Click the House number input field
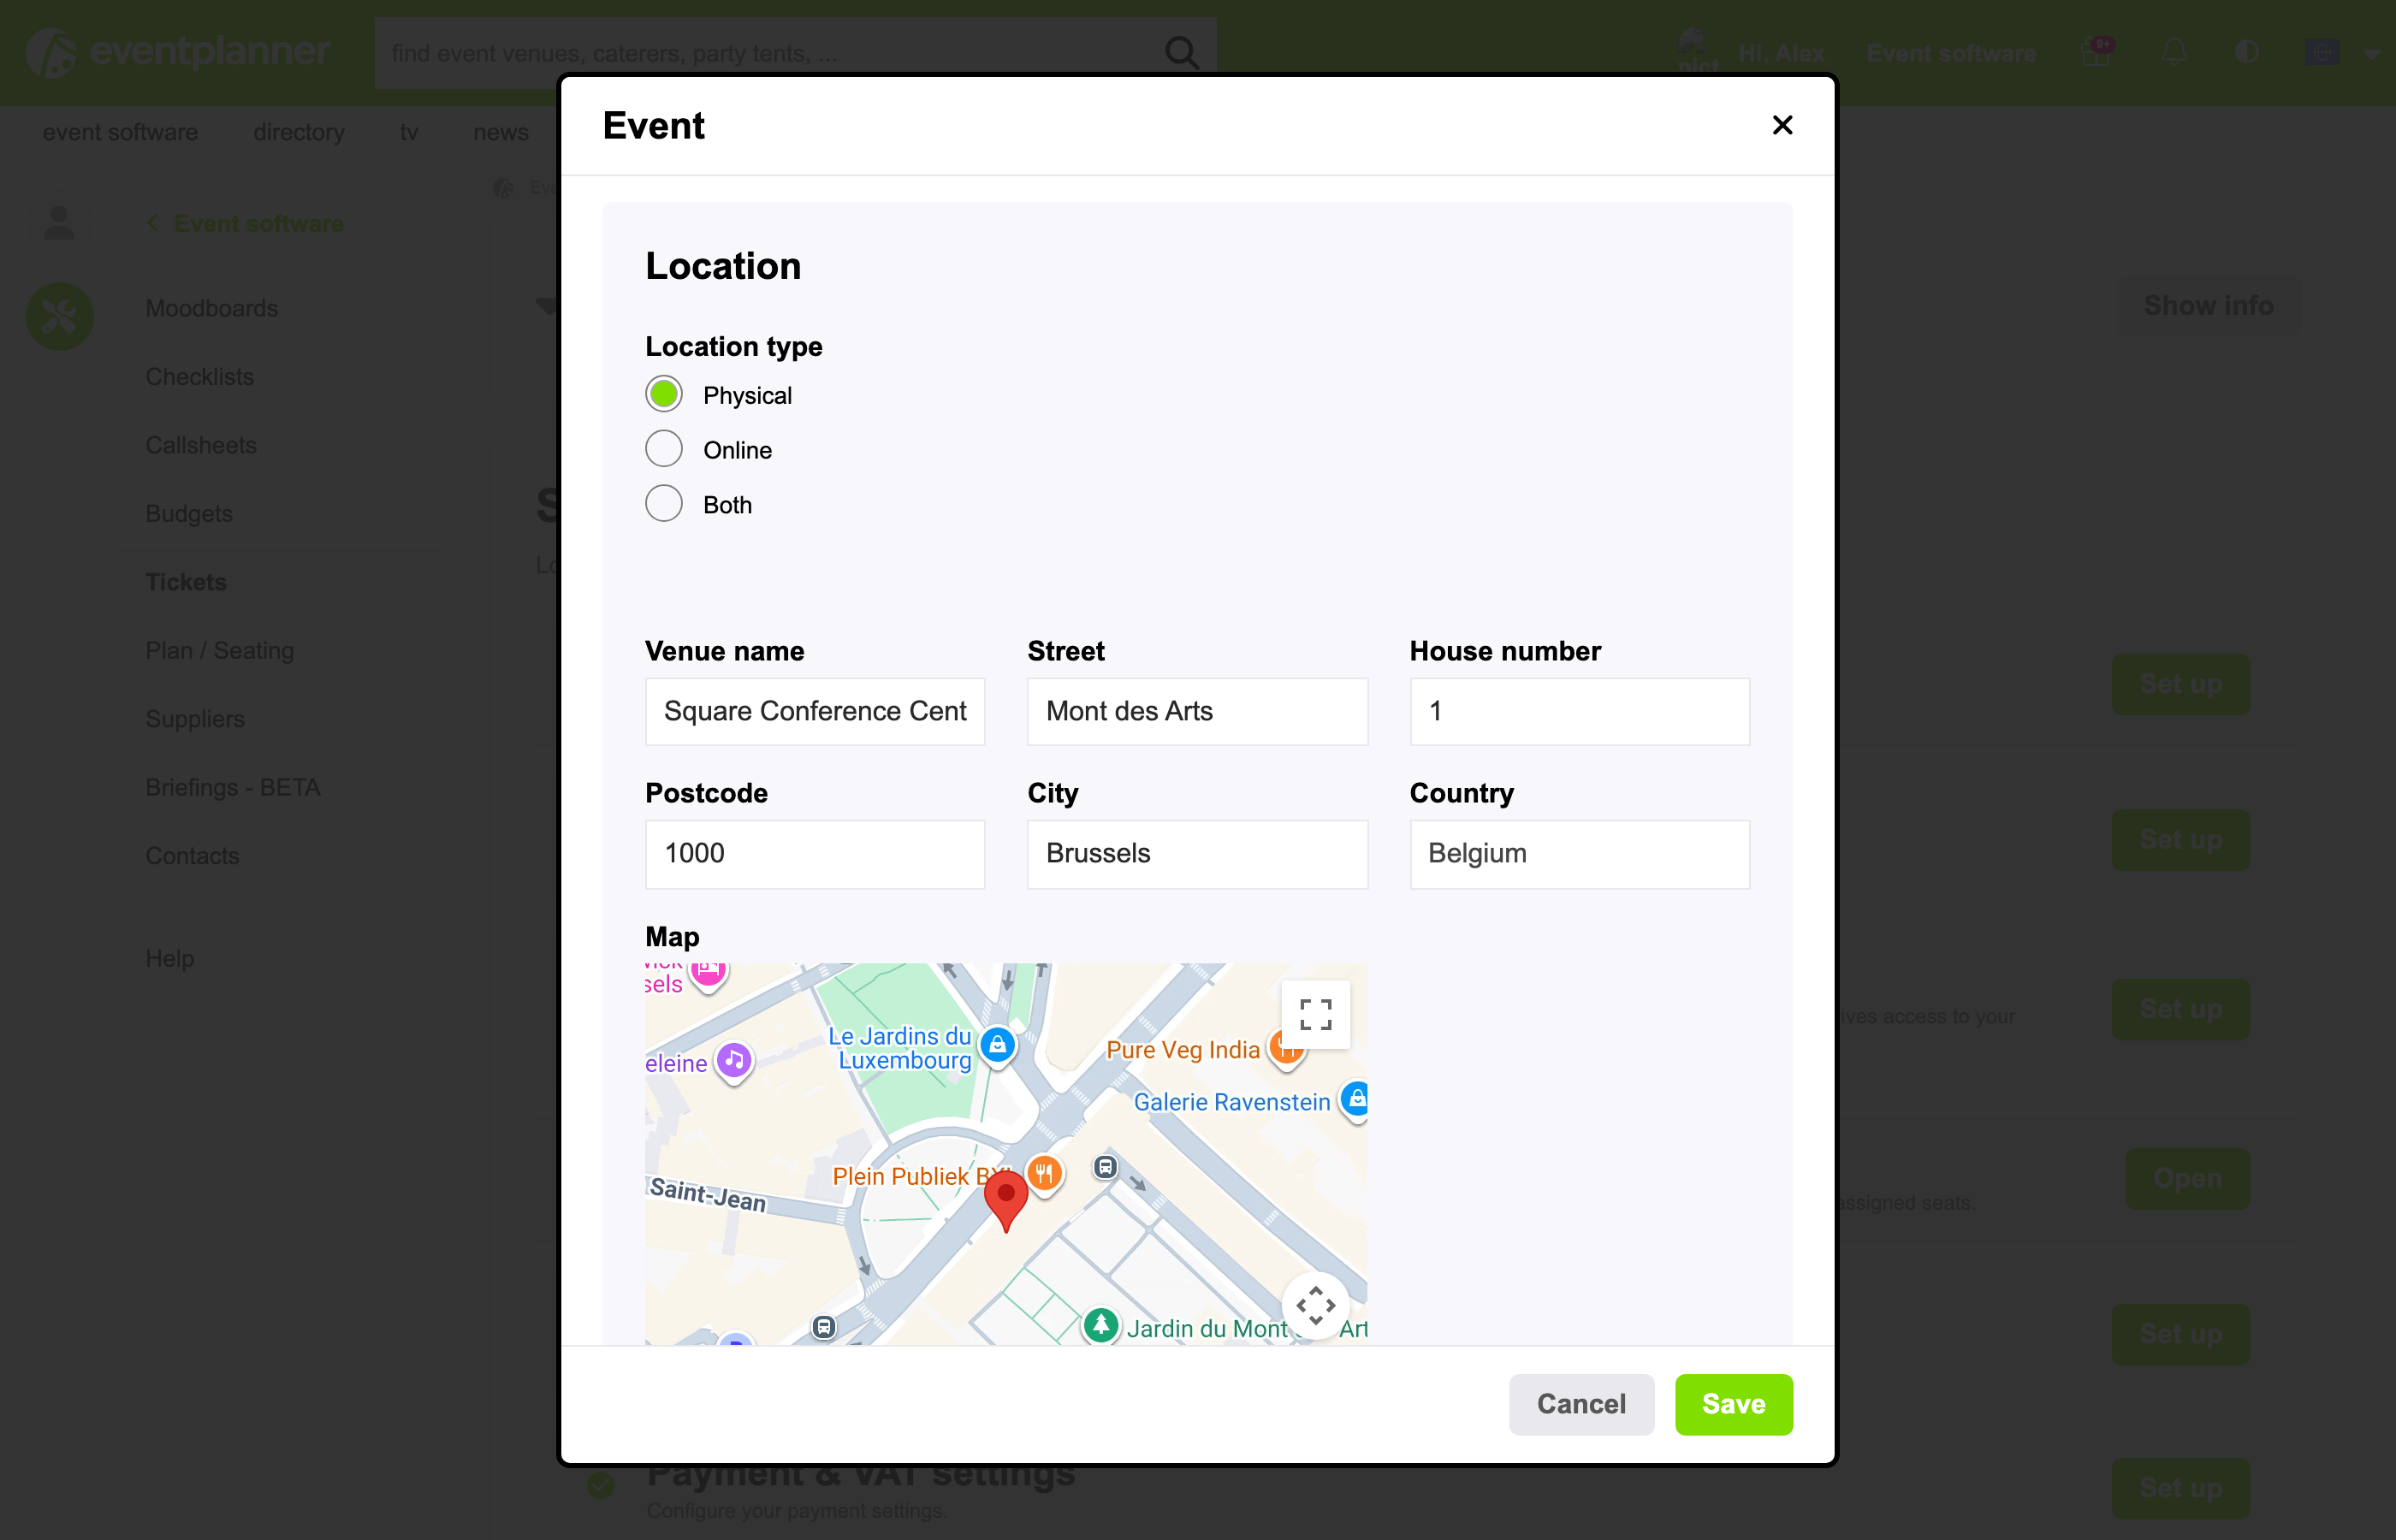Screen dimensions: 2396x1540 (x=1579, y=711)
